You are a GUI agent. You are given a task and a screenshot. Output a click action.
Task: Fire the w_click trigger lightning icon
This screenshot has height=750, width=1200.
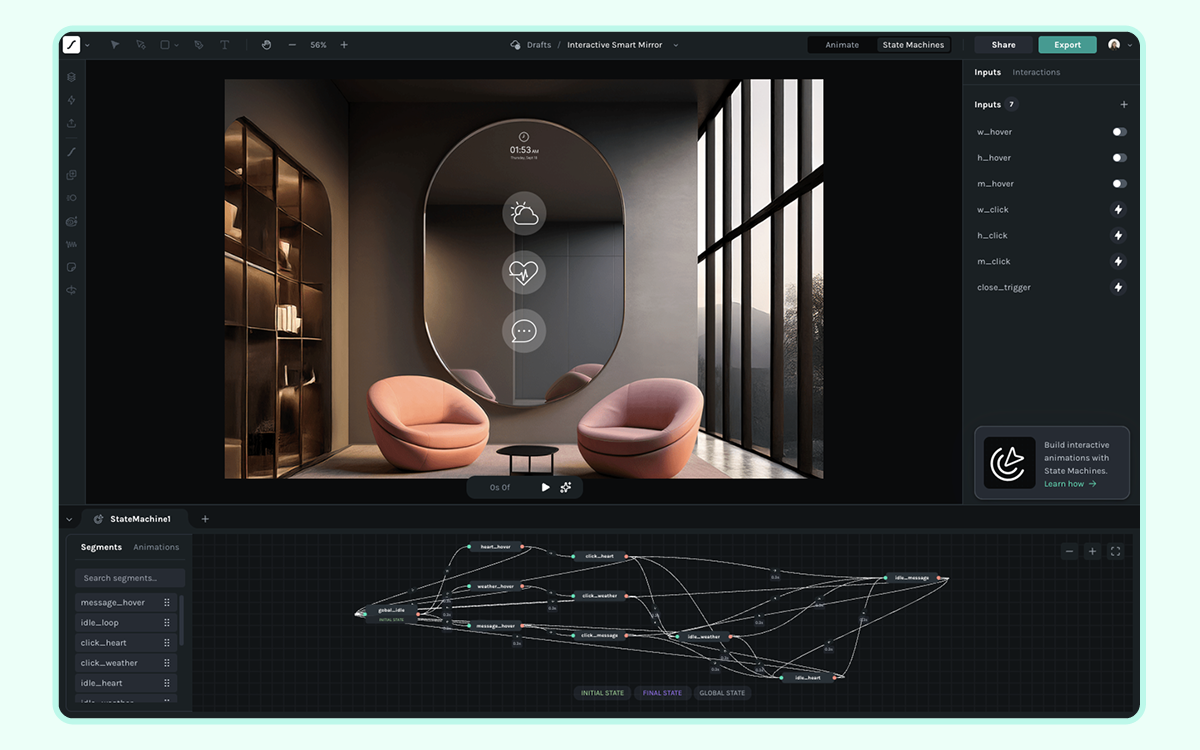(x=1118, y=210)
